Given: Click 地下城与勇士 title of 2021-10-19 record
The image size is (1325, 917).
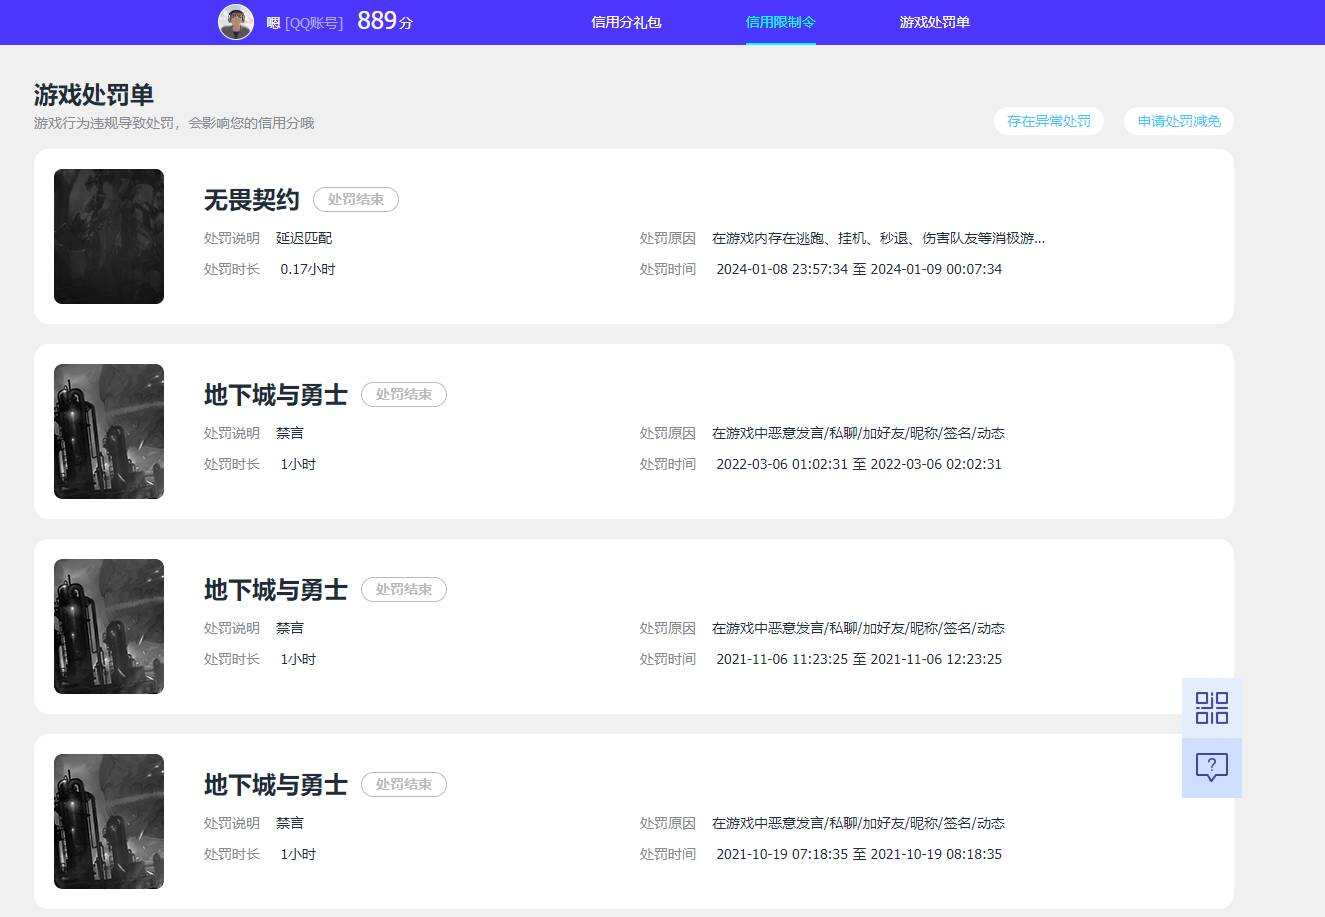Looking at the screenshot, I should 276,785.
